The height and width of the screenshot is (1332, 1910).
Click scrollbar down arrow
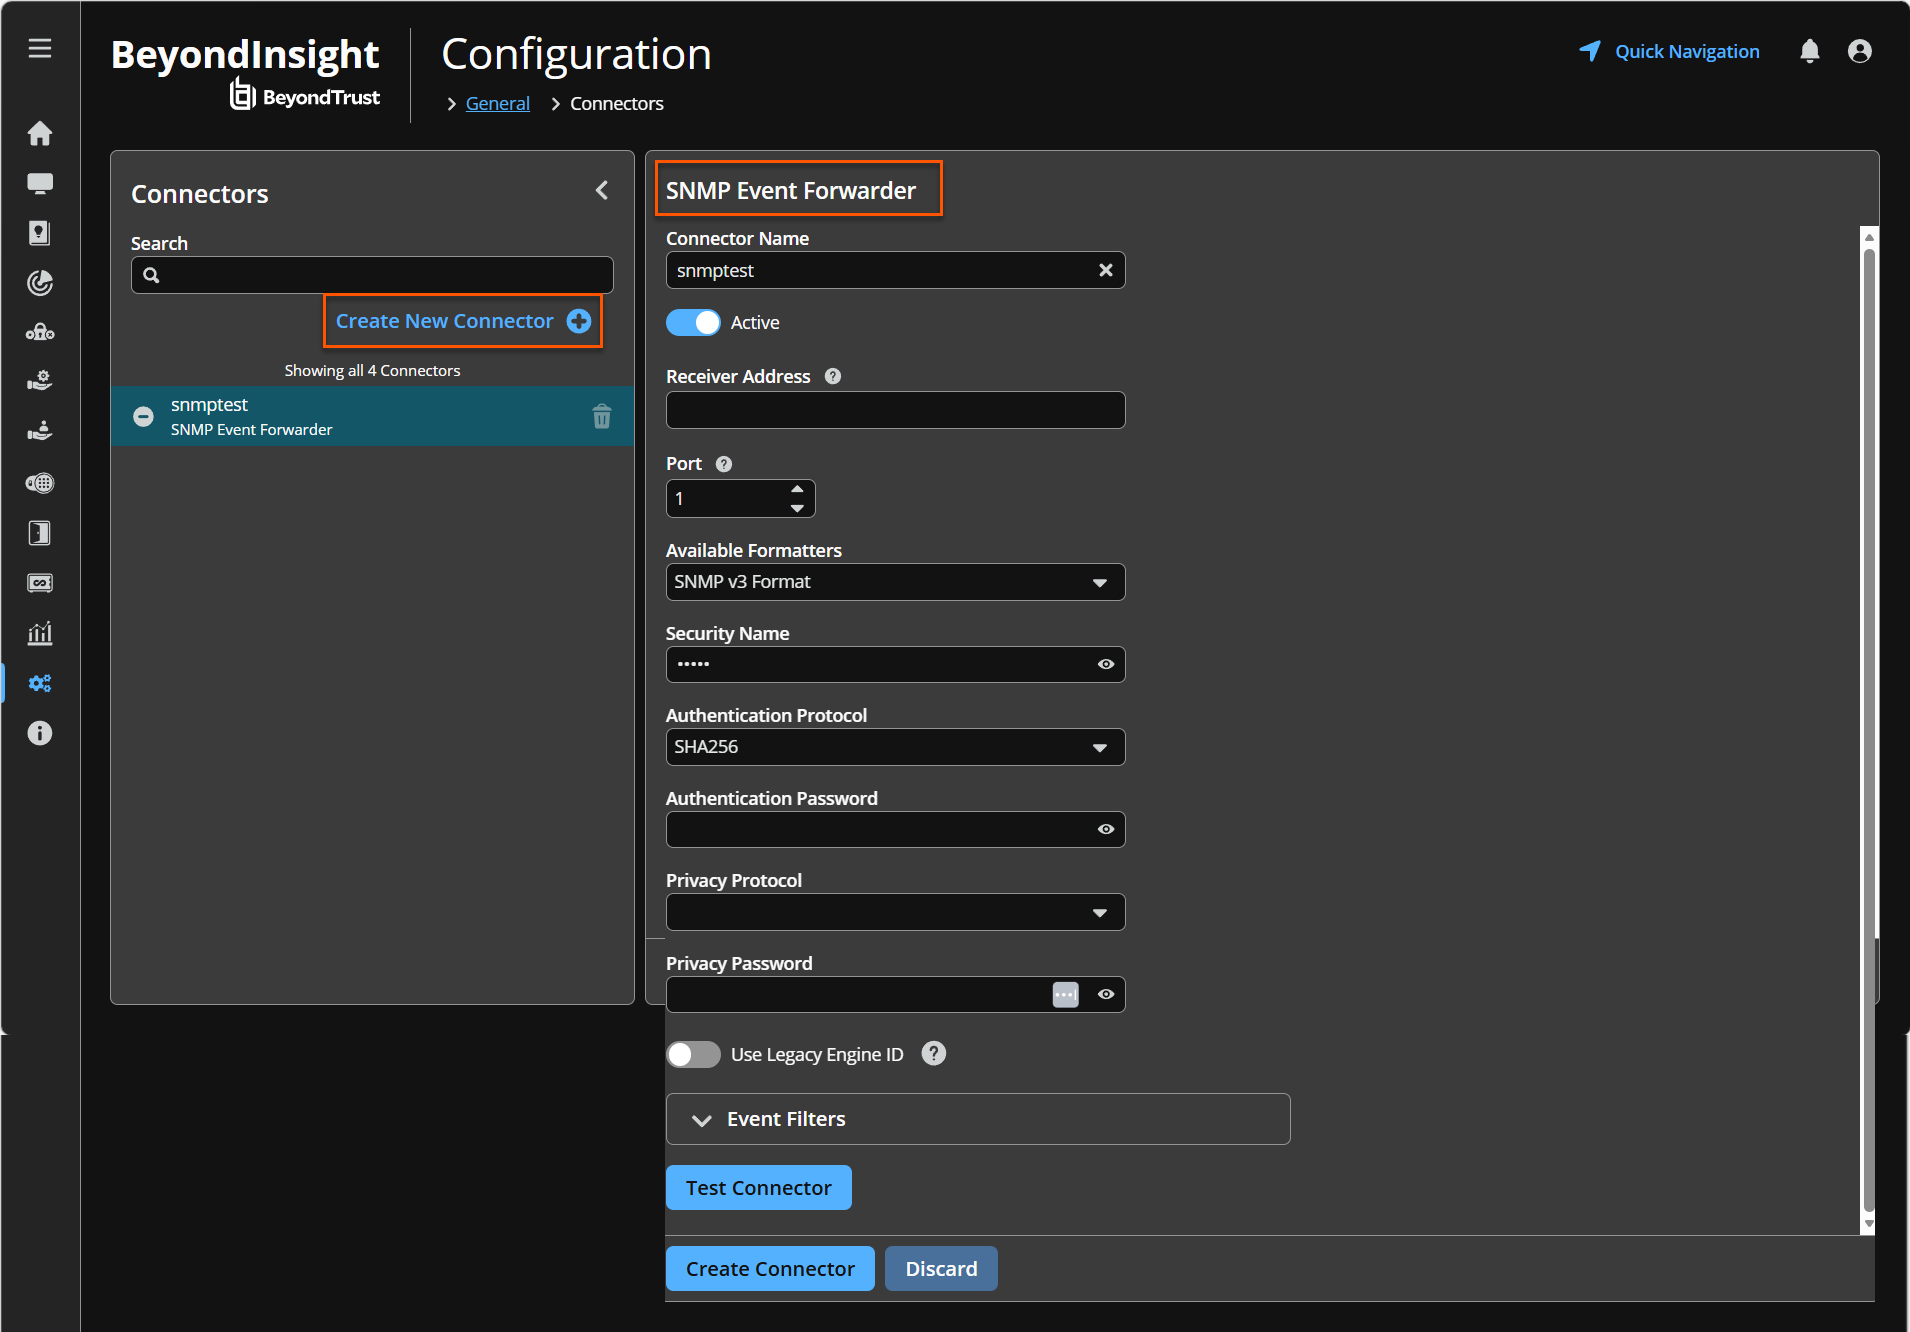coord(1868,1225)
